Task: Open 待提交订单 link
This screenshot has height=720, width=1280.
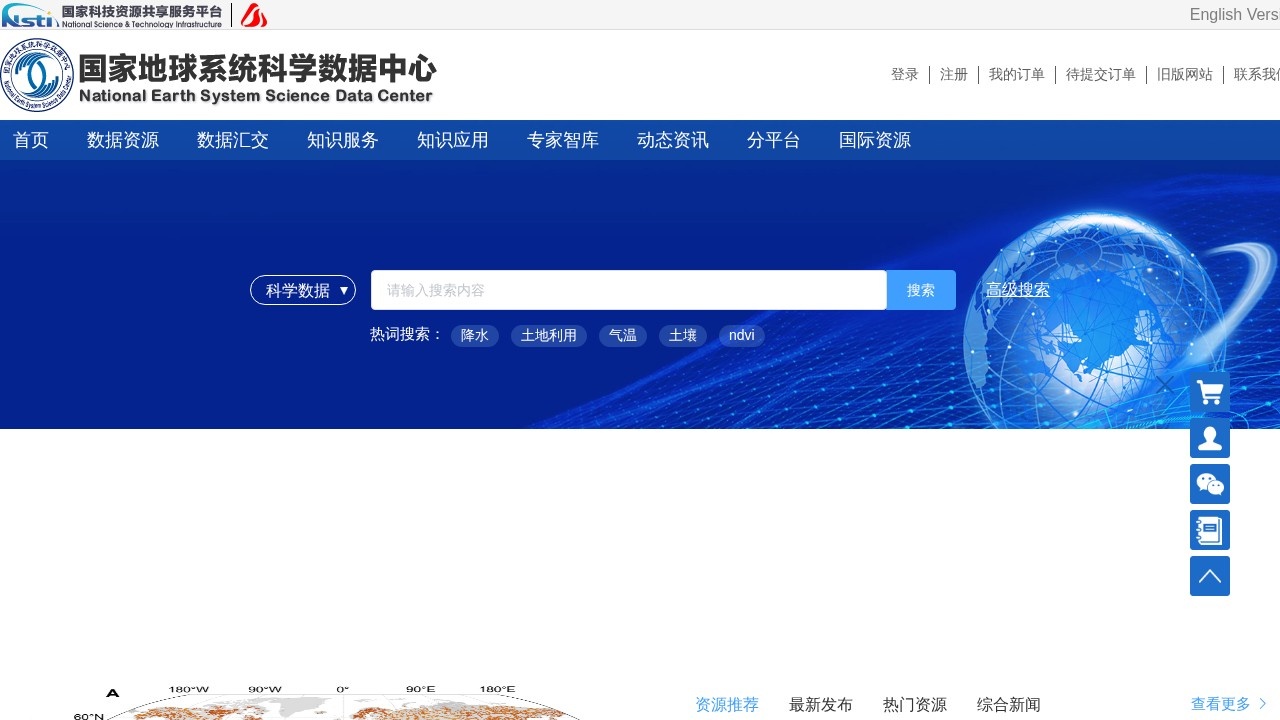Action: (x=1101, y=75)
